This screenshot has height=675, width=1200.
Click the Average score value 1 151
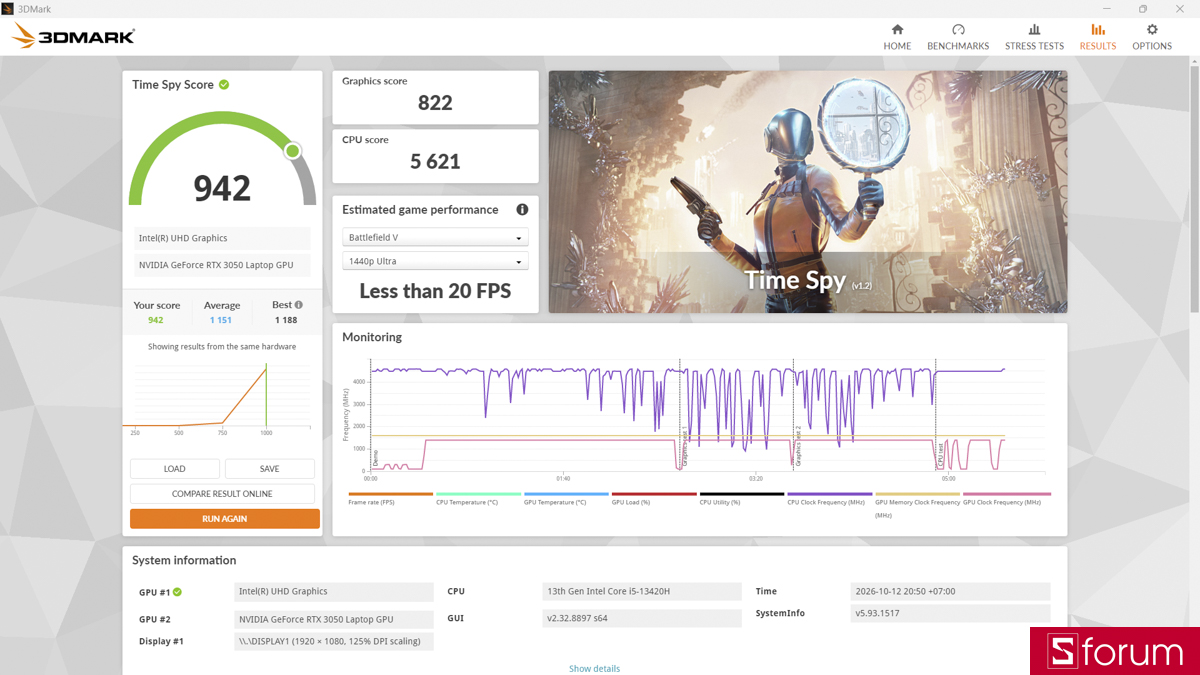tap(221, 320)
